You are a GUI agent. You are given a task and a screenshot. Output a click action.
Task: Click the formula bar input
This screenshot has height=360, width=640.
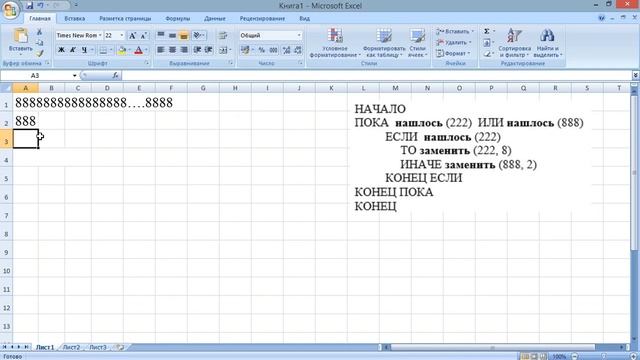376,76
